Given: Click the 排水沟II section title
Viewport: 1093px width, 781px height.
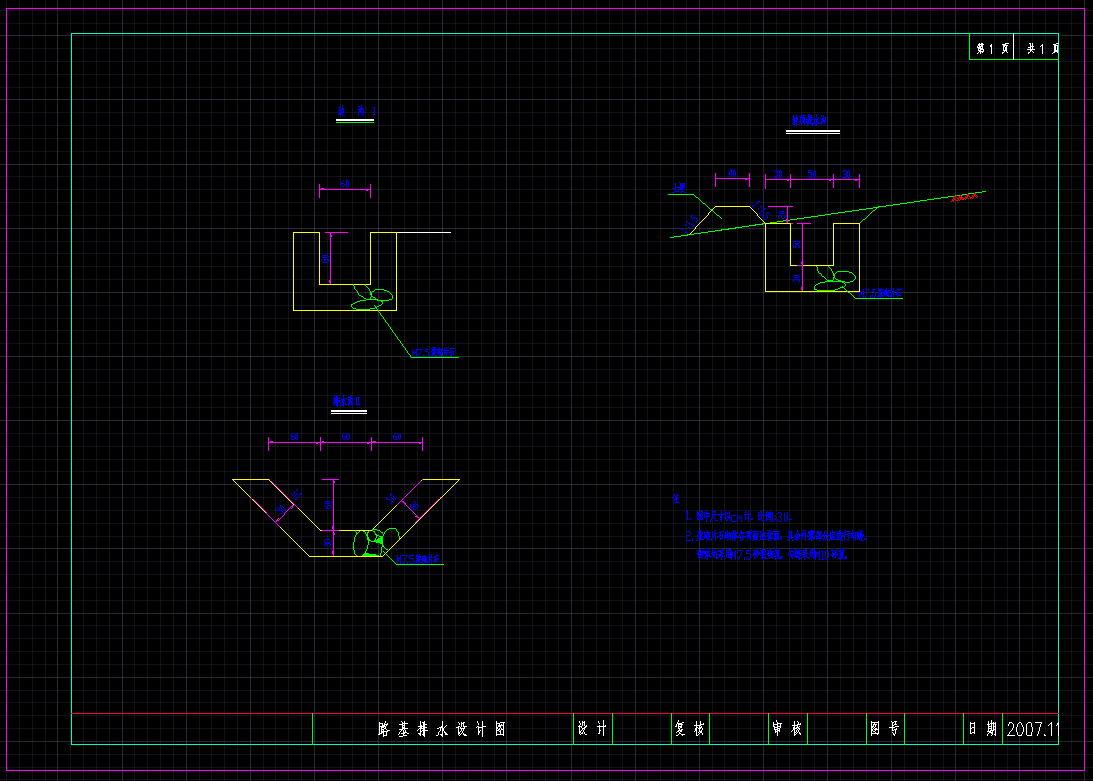Looking at the screenshot, I should (x=349, y=401).
